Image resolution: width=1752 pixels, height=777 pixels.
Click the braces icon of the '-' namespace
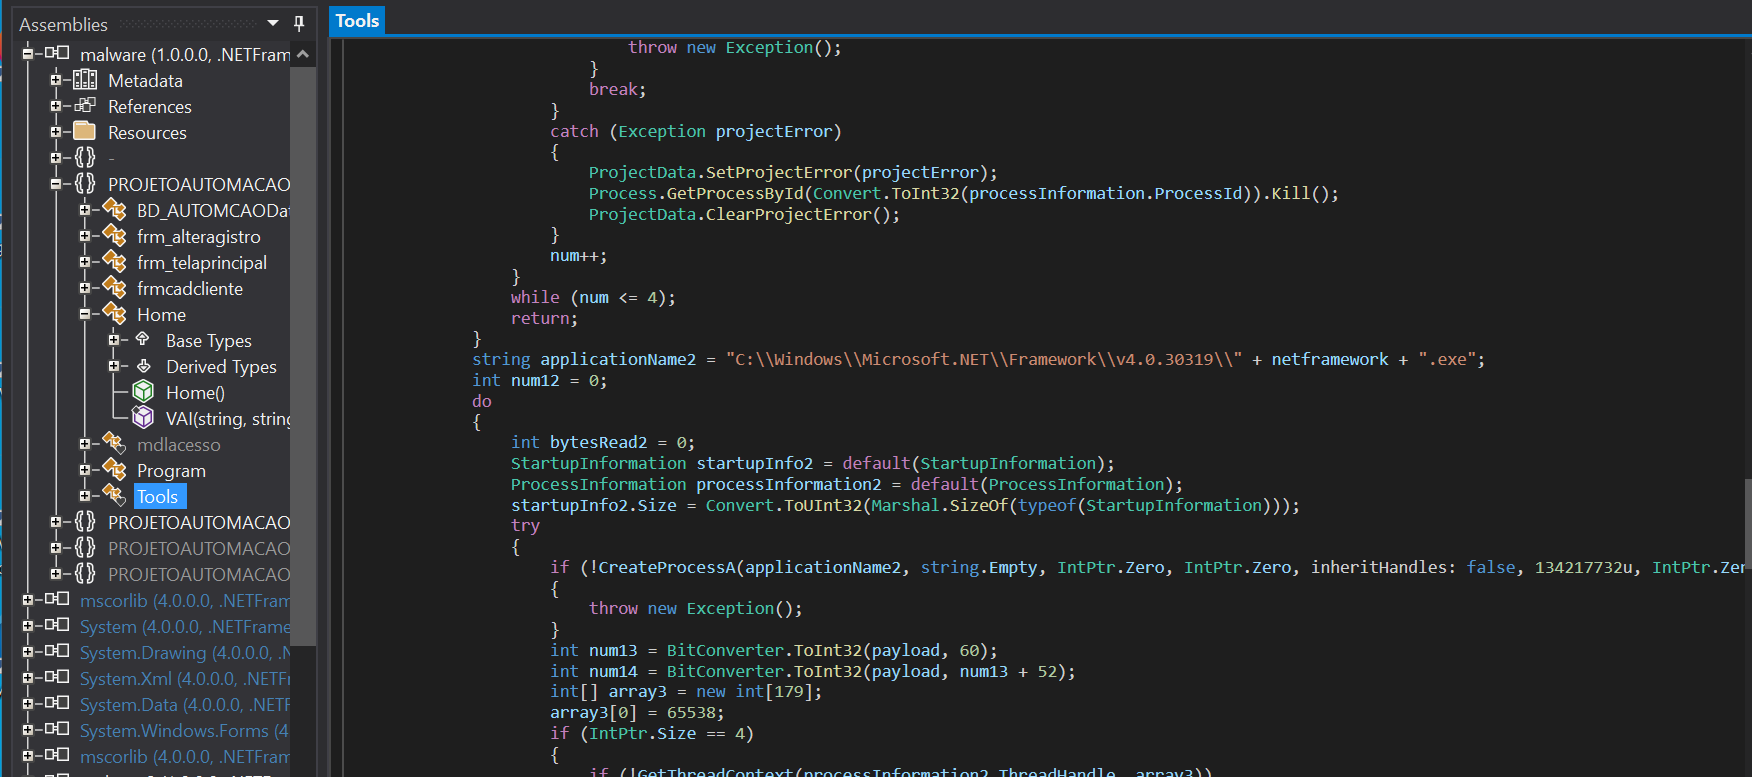click(85, 157)
